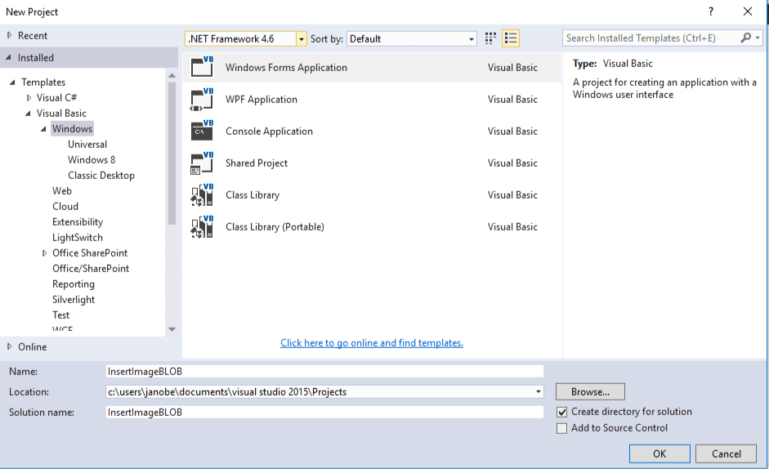Select the Extensibility tree item
This screenshot has height=469, width=769.
[77, 222]
